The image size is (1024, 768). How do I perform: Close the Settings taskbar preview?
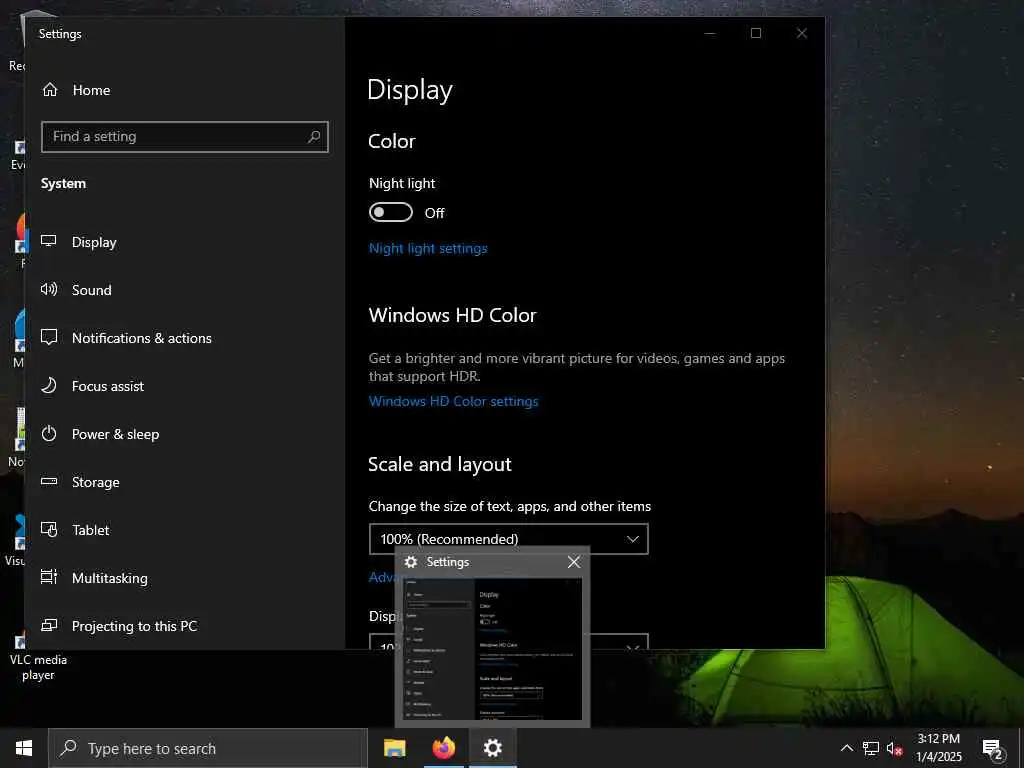click(x=573, y=562)
